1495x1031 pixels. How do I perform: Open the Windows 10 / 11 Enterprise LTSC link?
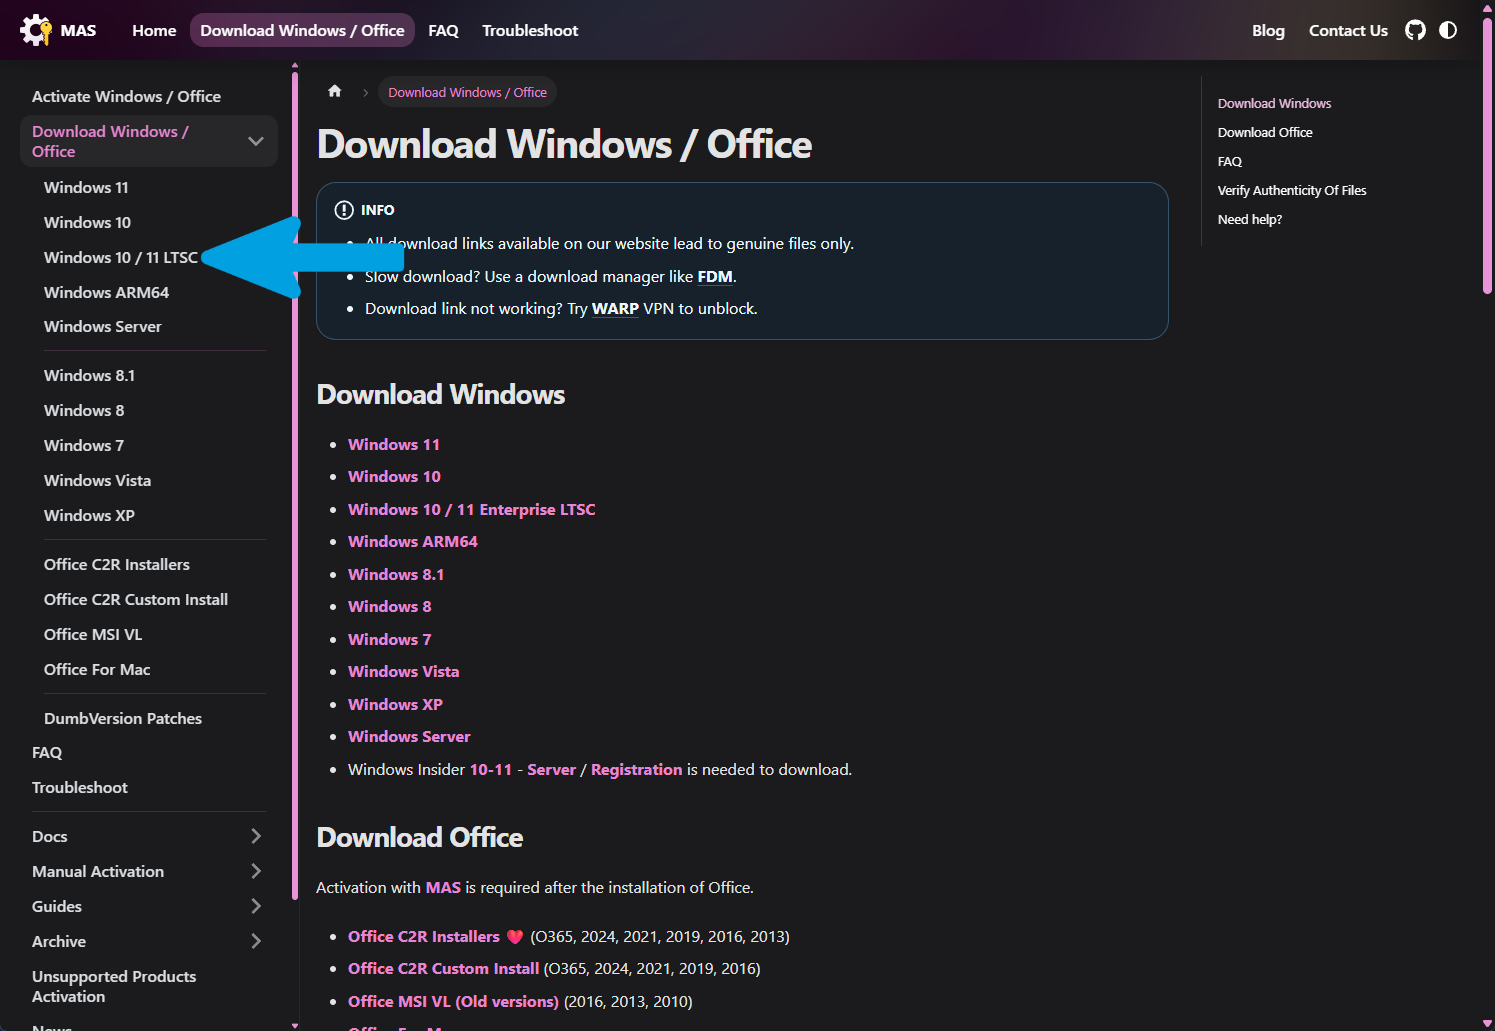[471, 509]
